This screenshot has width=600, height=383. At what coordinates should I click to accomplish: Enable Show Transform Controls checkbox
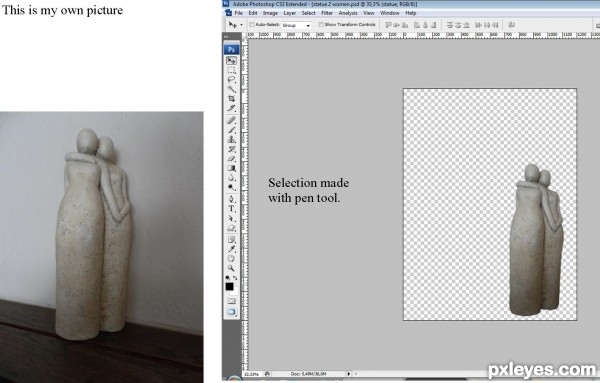click(x=321, y=24)
